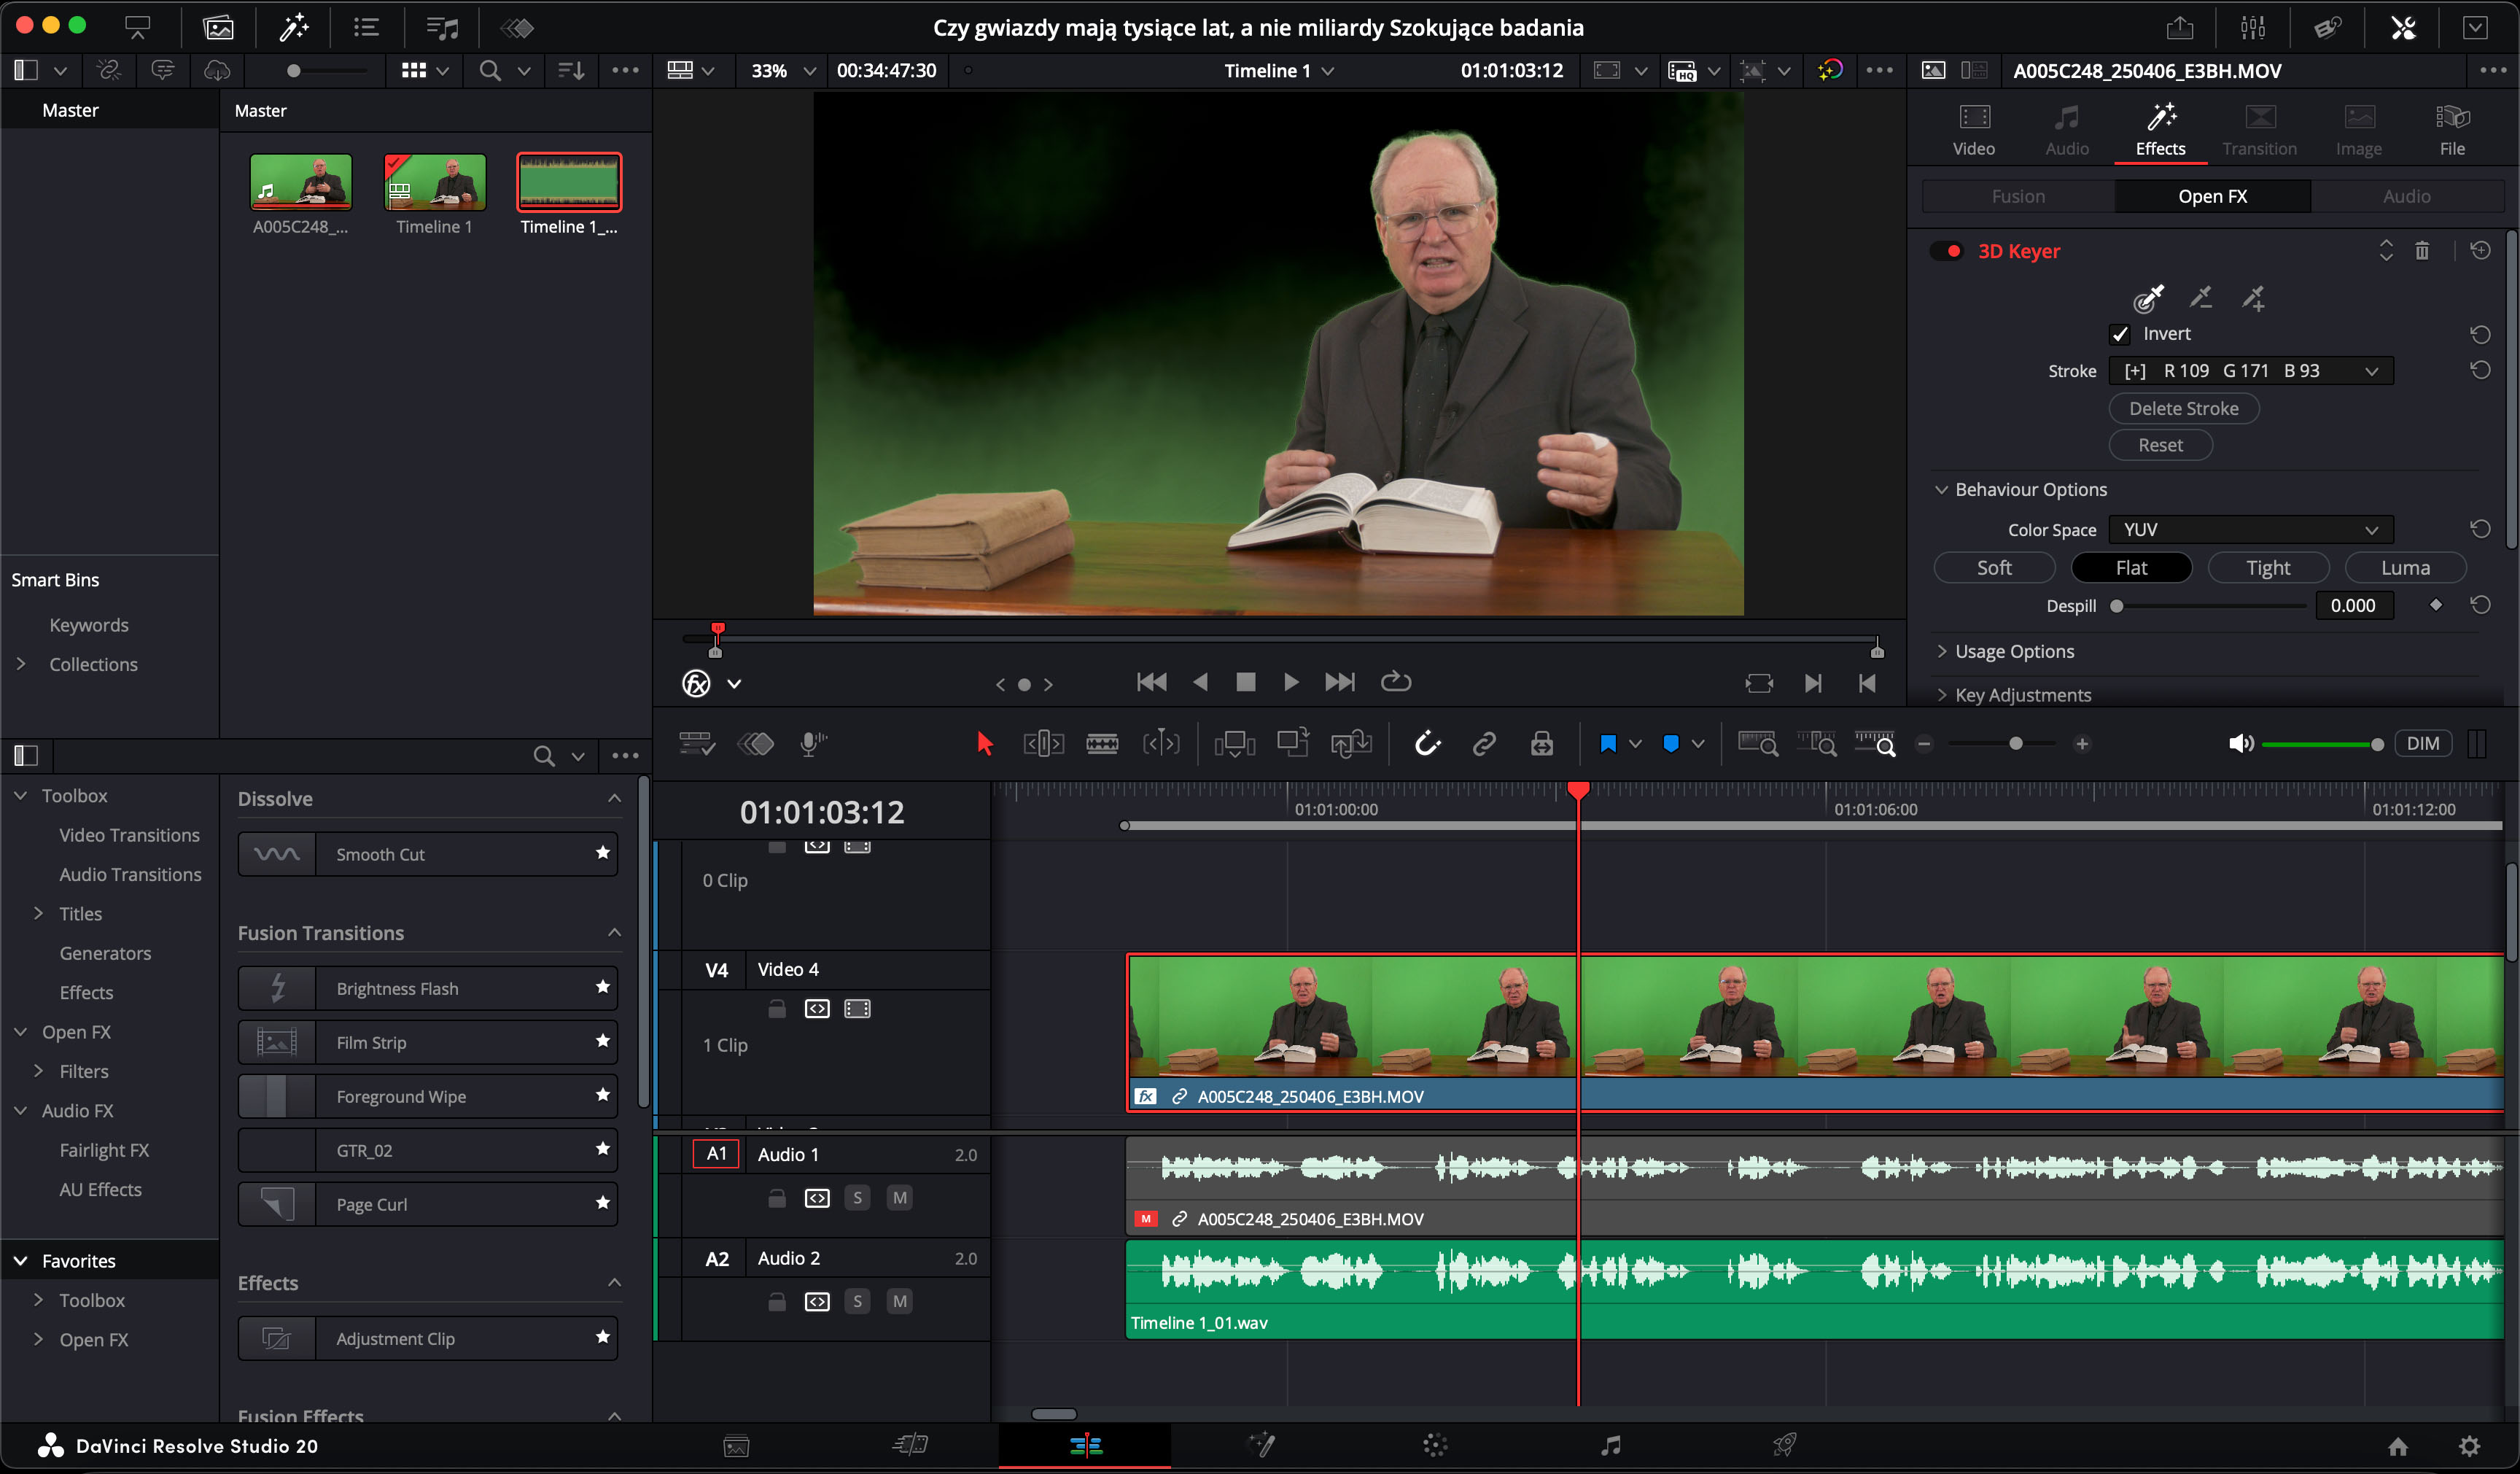Select the 3D Keyer subtract stroke tool

click(2201, 297)
